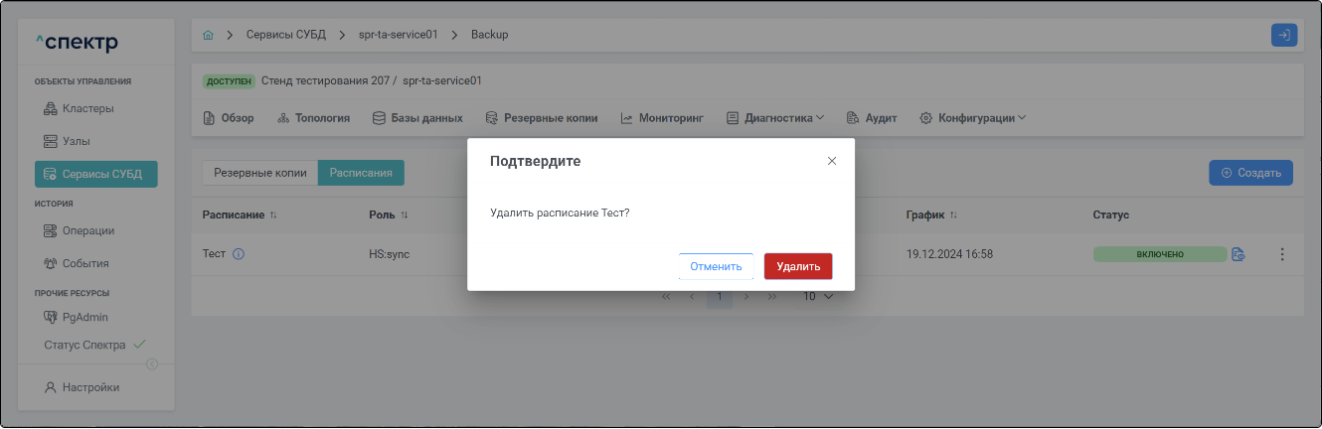The width and height of the screenshot is (1322, 429).
Task: Open rows-per-page dropdown showing 10
Action: 818,297
